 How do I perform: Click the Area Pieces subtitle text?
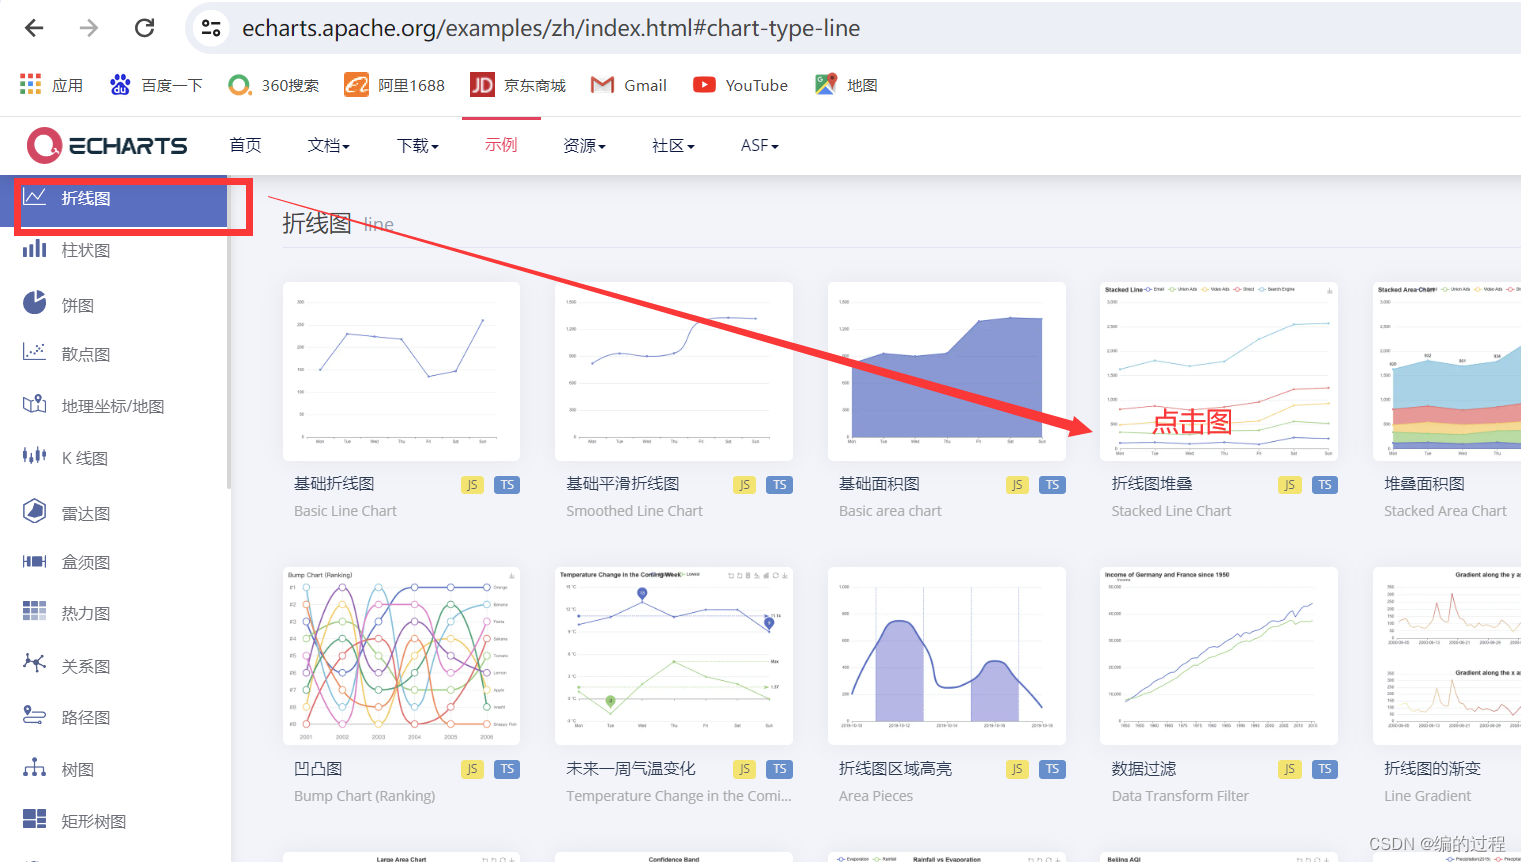click(x=876, y=796)
